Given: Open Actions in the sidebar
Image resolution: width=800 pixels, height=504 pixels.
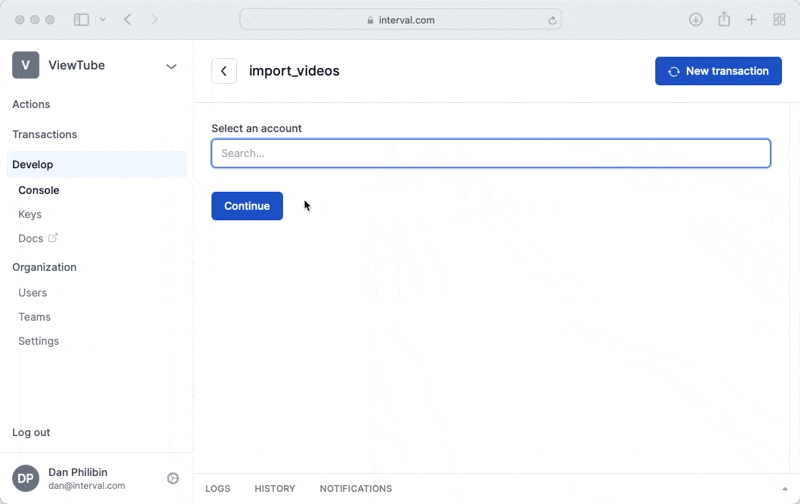Looking at the screenshot, I should click(31, 104).
